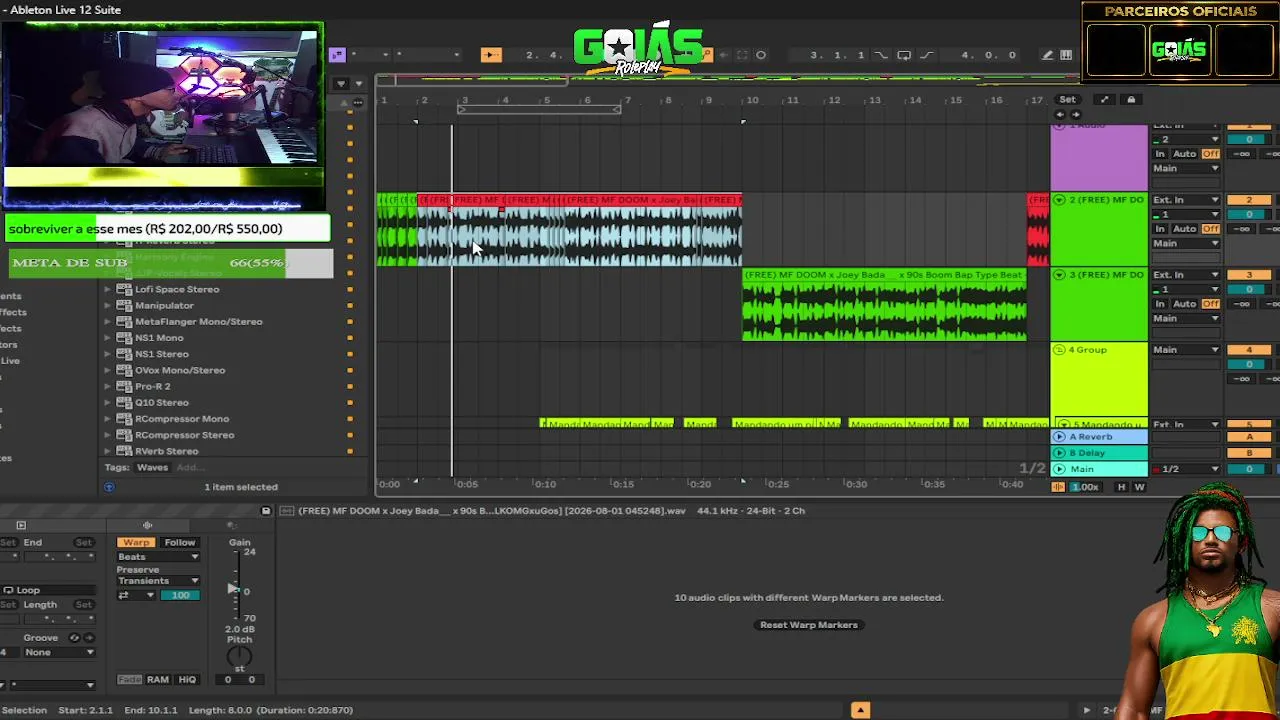
Task: Click the save clip disk icon
Action: point(266,511)
